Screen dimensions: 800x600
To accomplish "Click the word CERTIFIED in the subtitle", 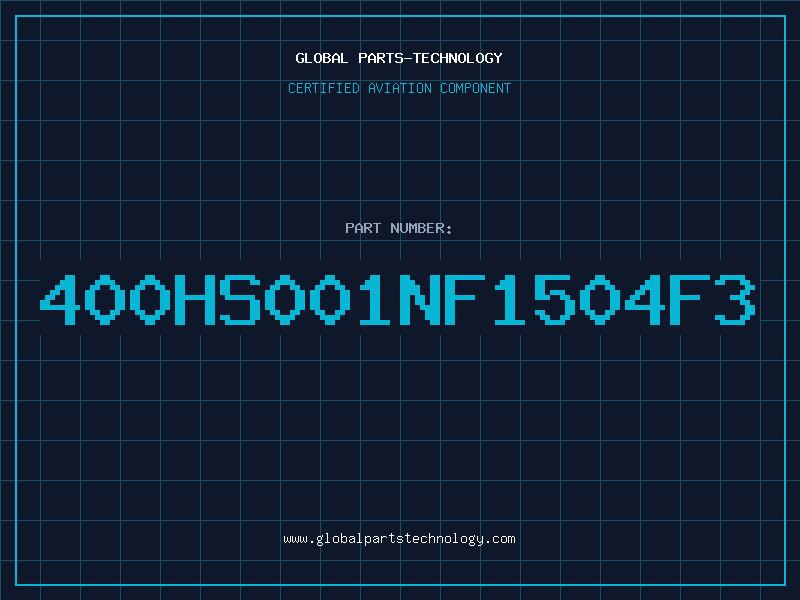I will 324,88.
